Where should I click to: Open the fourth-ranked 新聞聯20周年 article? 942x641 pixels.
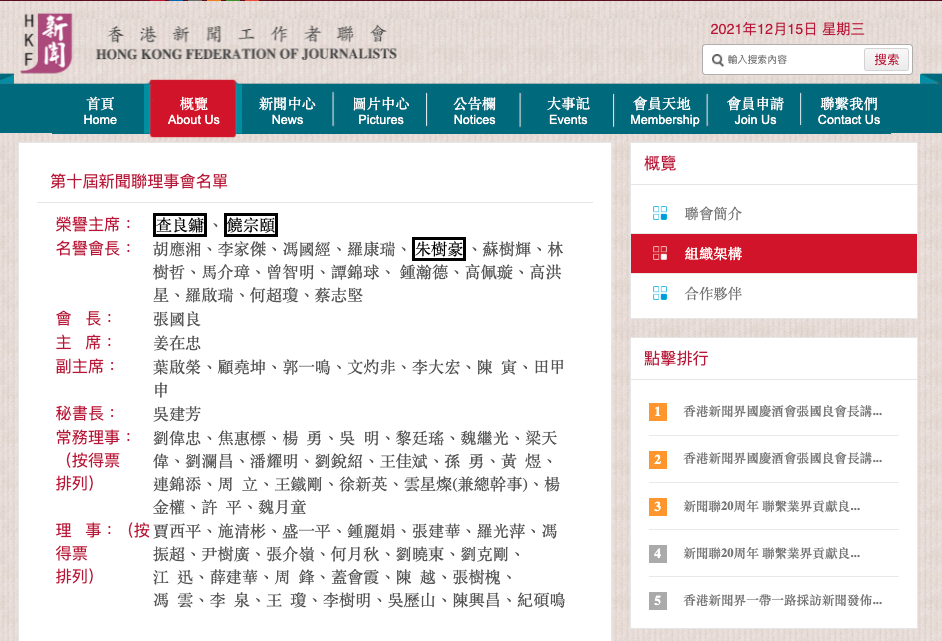point(771,553)
